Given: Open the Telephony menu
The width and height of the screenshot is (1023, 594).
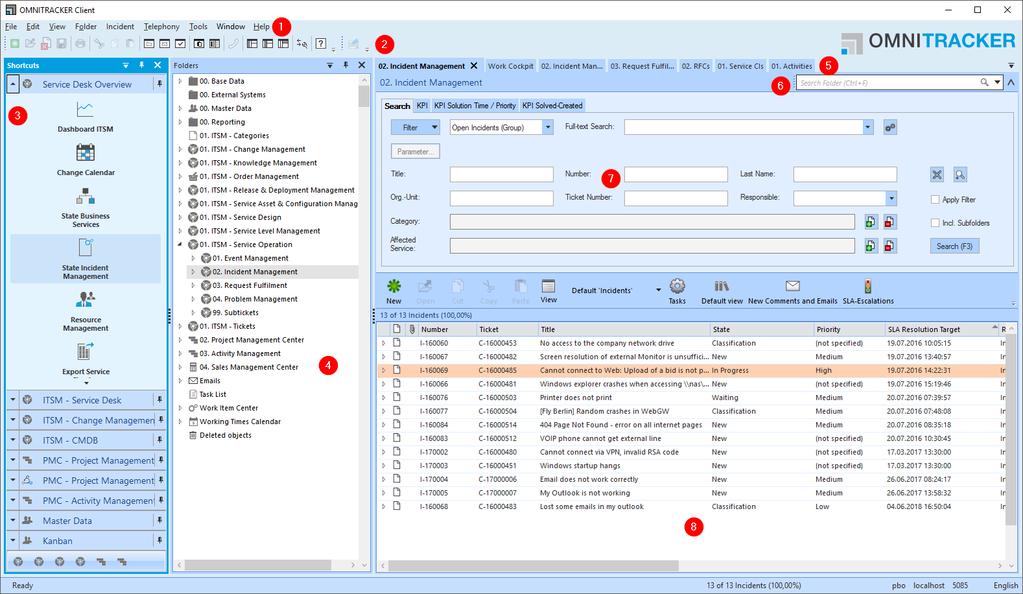Looking at the screenshot, I should click(161, 27).
